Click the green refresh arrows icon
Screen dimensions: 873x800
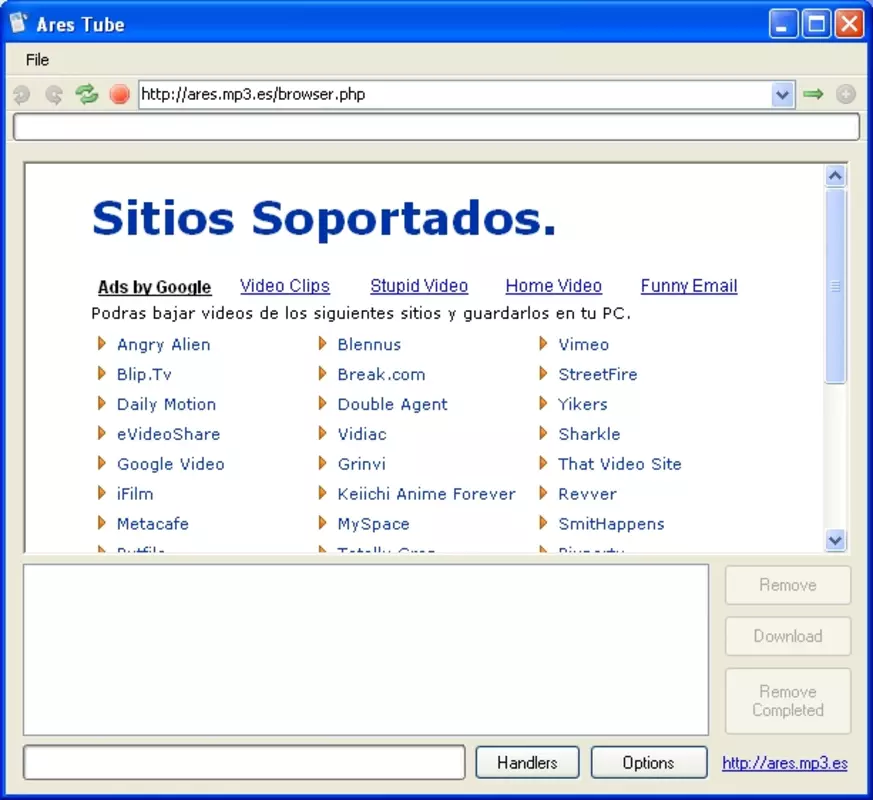pyautogui.click(x=87, y=94)
